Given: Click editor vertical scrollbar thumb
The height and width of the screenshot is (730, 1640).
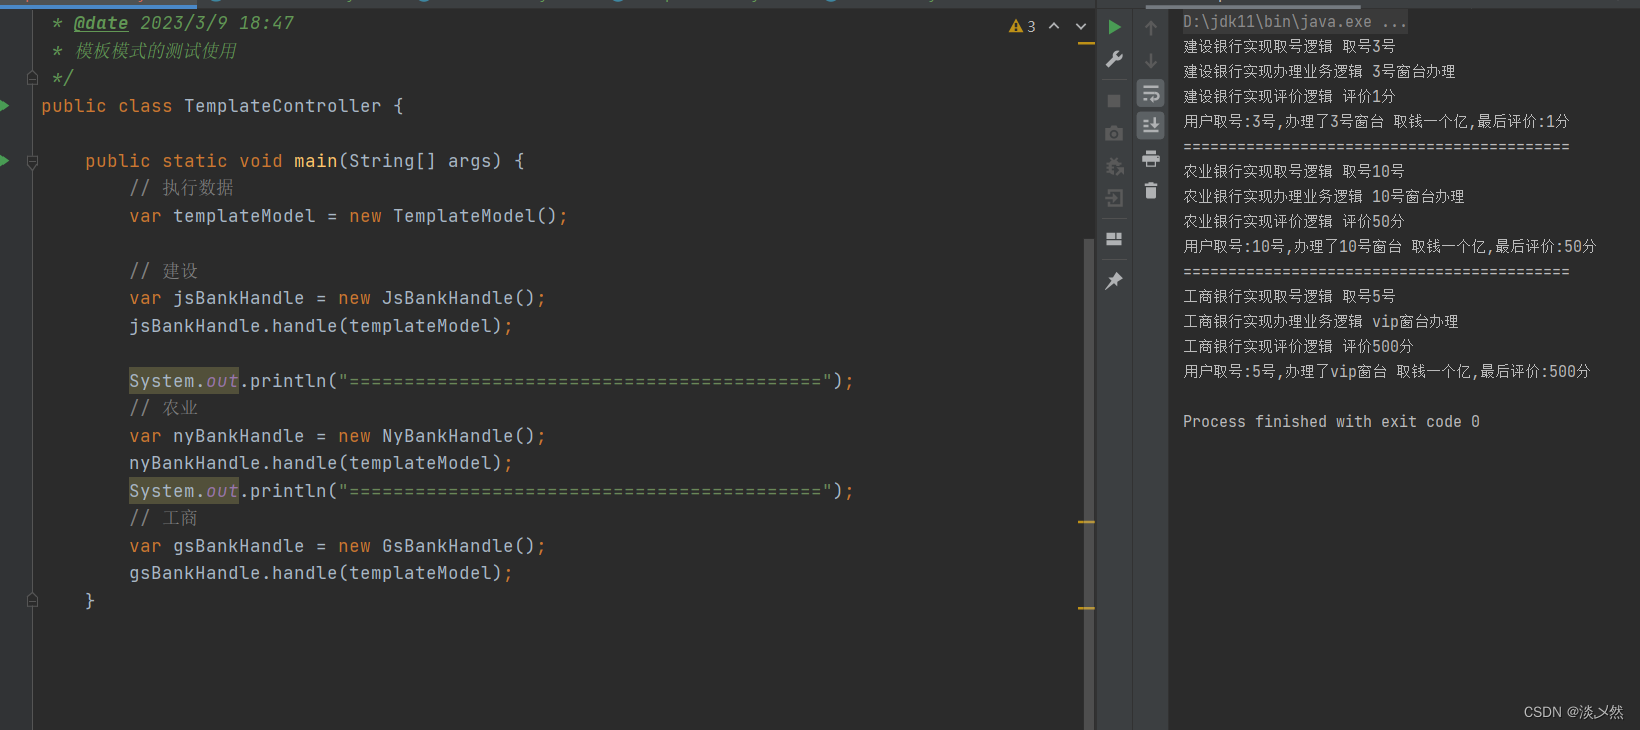Looking at the screenshot, I should pyautogui.click(x=1089, y=484).
